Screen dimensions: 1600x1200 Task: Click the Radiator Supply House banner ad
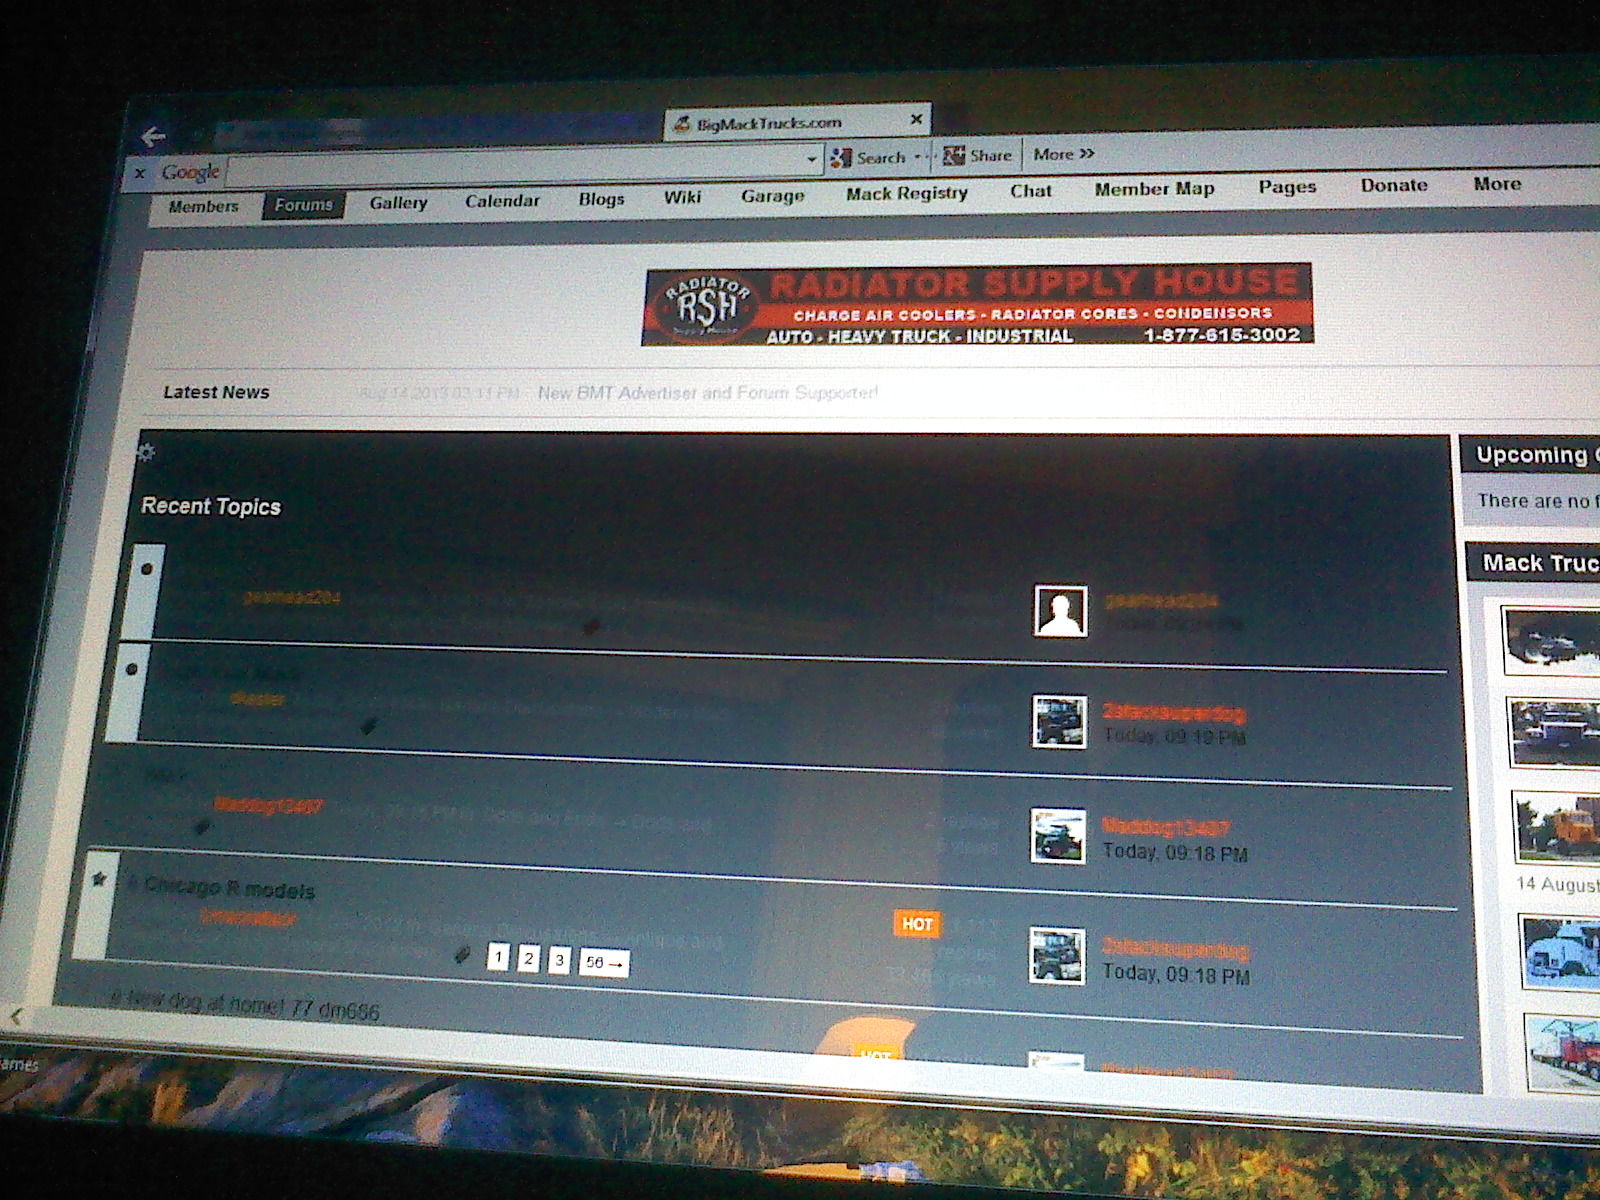pyautogui.click(x=977, y=305)
